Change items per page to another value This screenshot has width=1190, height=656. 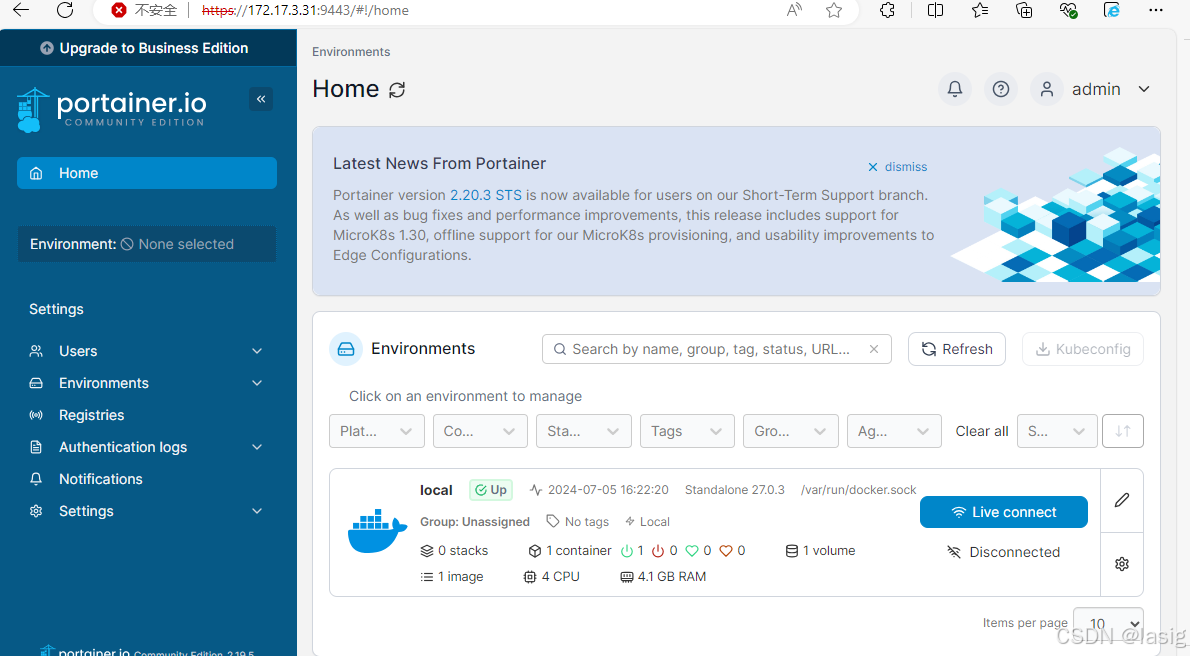pos(1107,622)
